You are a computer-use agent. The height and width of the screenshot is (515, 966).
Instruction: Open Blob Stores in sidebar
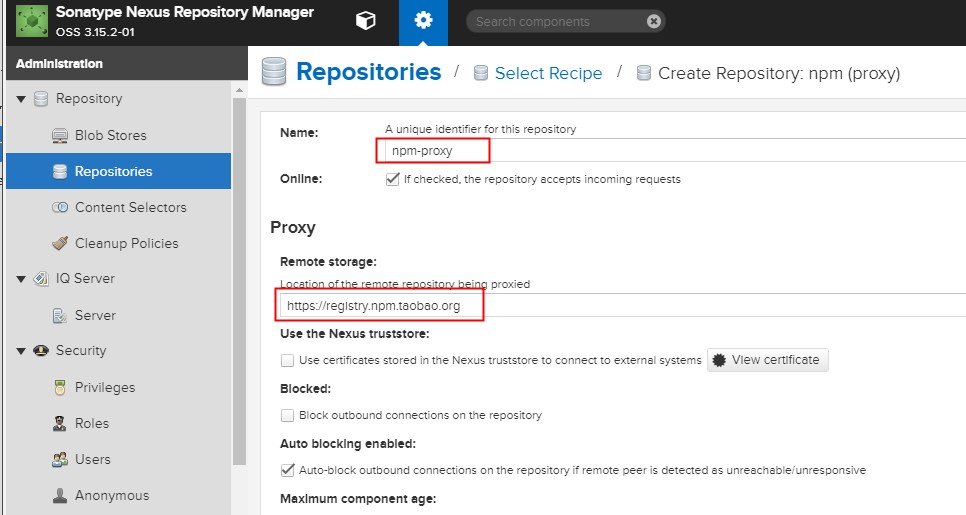pyautogui.click(x=110, y=135)
